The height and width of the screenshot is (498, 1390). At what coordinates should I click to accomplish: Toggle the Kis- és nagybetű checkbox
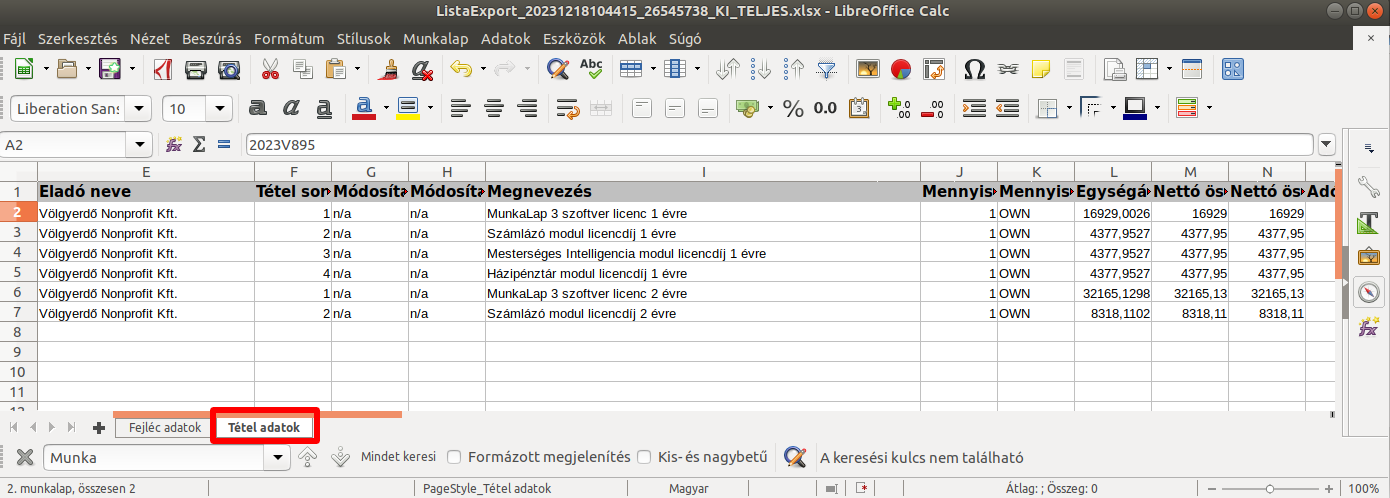point(644,457)
